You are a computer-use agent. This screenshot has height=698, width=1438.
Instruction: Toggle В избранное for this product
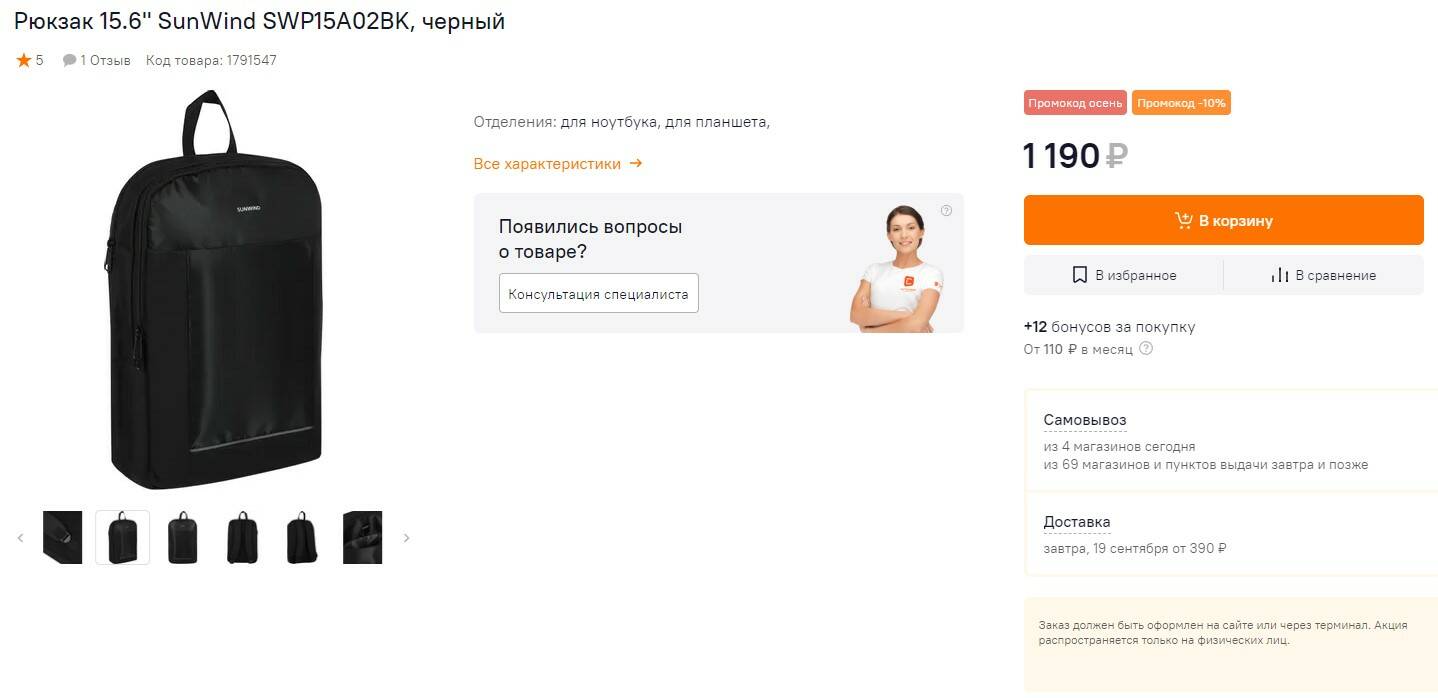(x=1123, y=275)
